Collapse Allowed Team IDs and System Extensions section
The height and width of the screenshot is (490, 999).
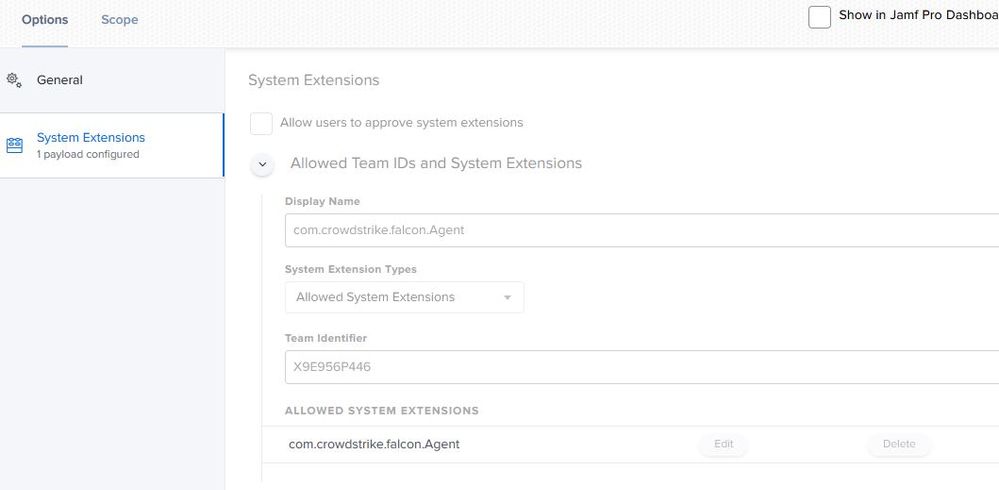[262, 164]
